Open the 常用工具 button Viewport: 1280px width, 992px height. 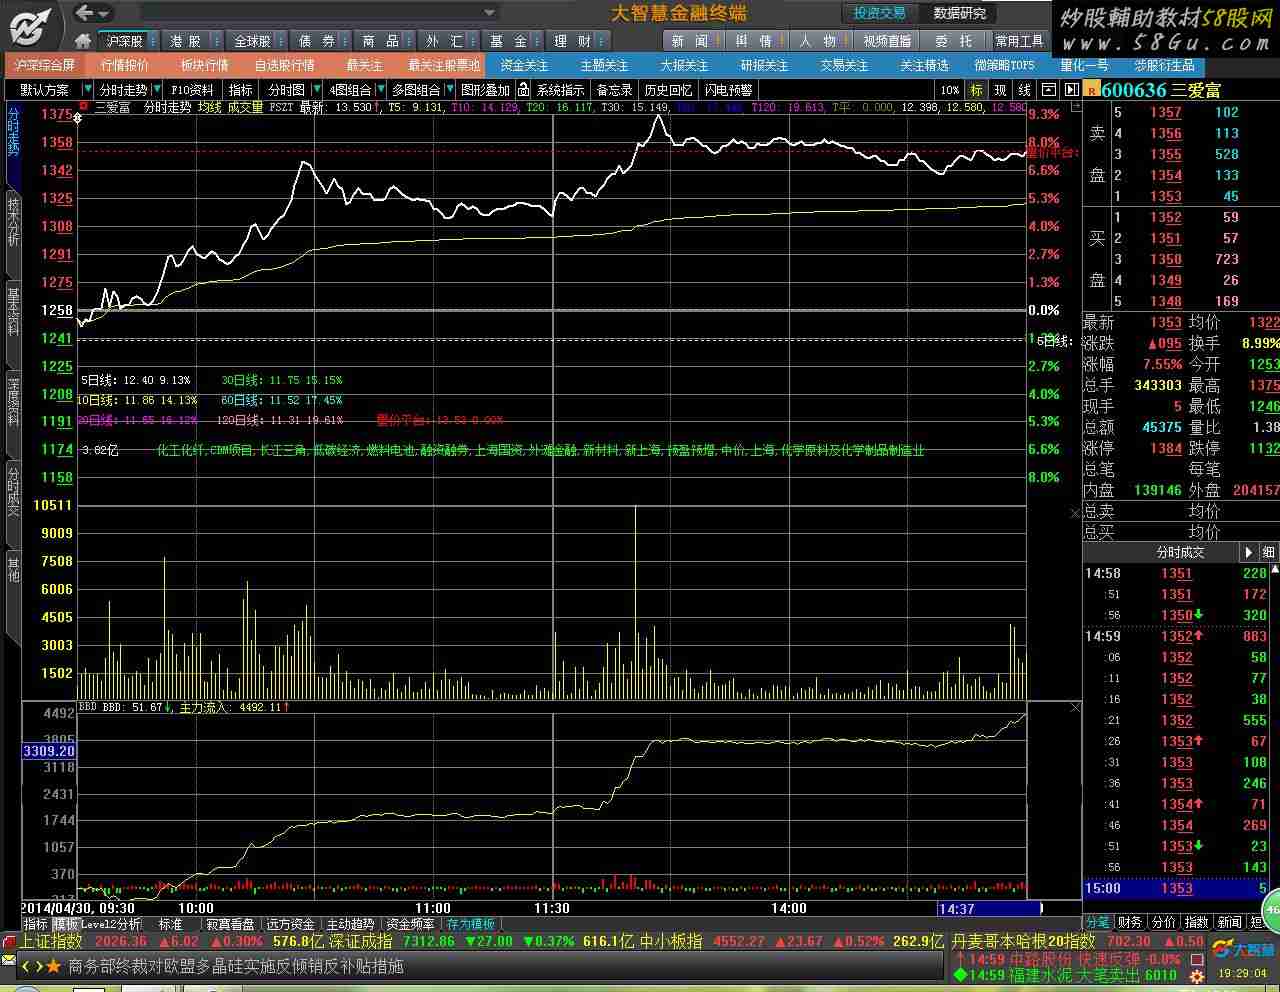point(1019,41)
